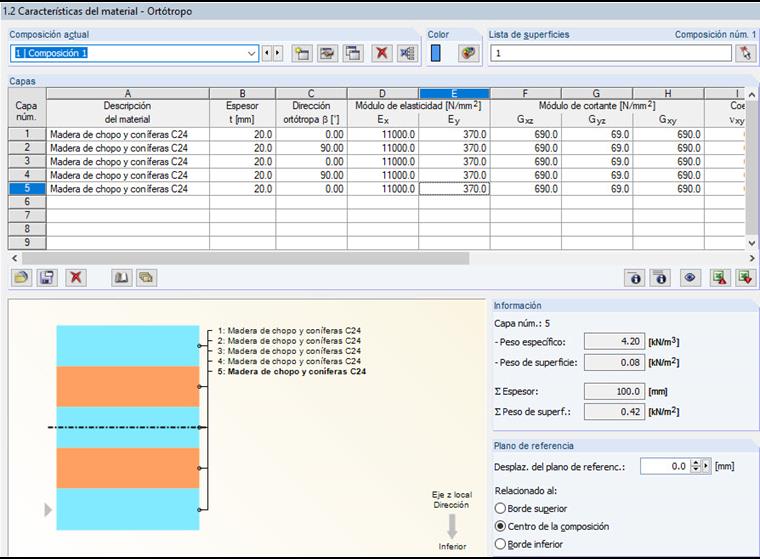Select Centro de la composición option

click(x=502, y=526)
